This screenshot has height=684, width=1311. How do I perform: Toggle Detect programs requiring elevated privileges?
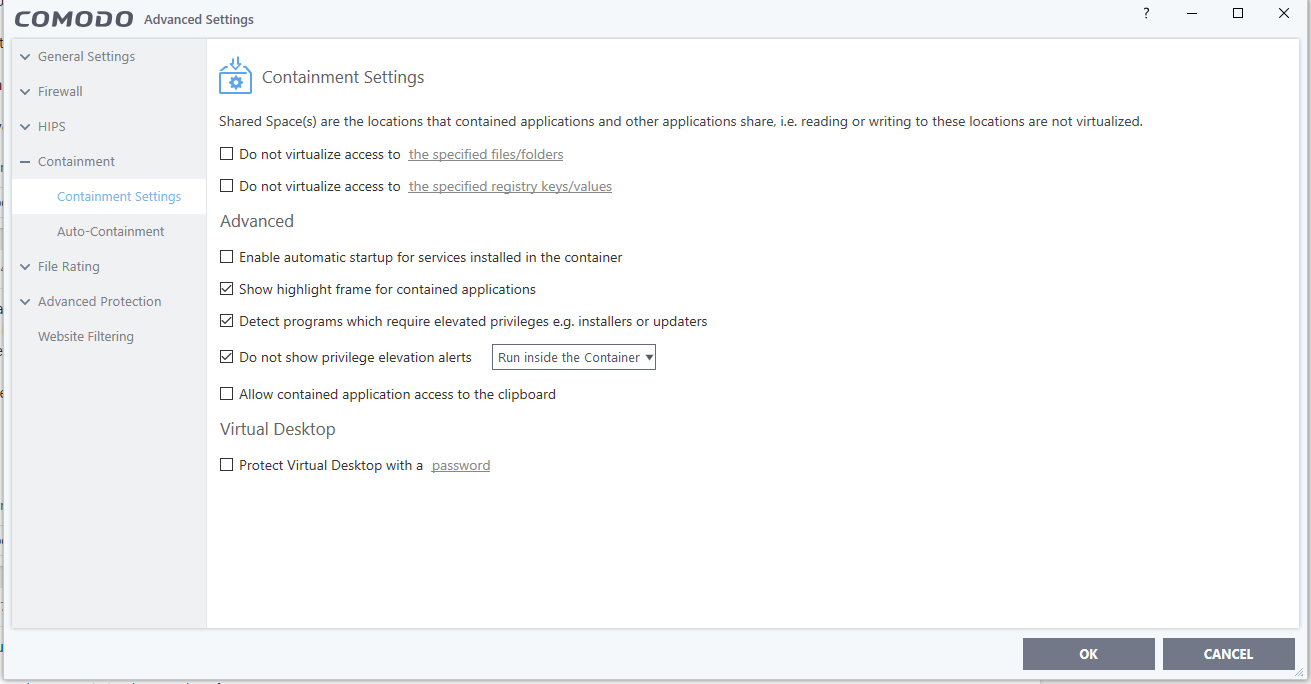pos(227,321)
